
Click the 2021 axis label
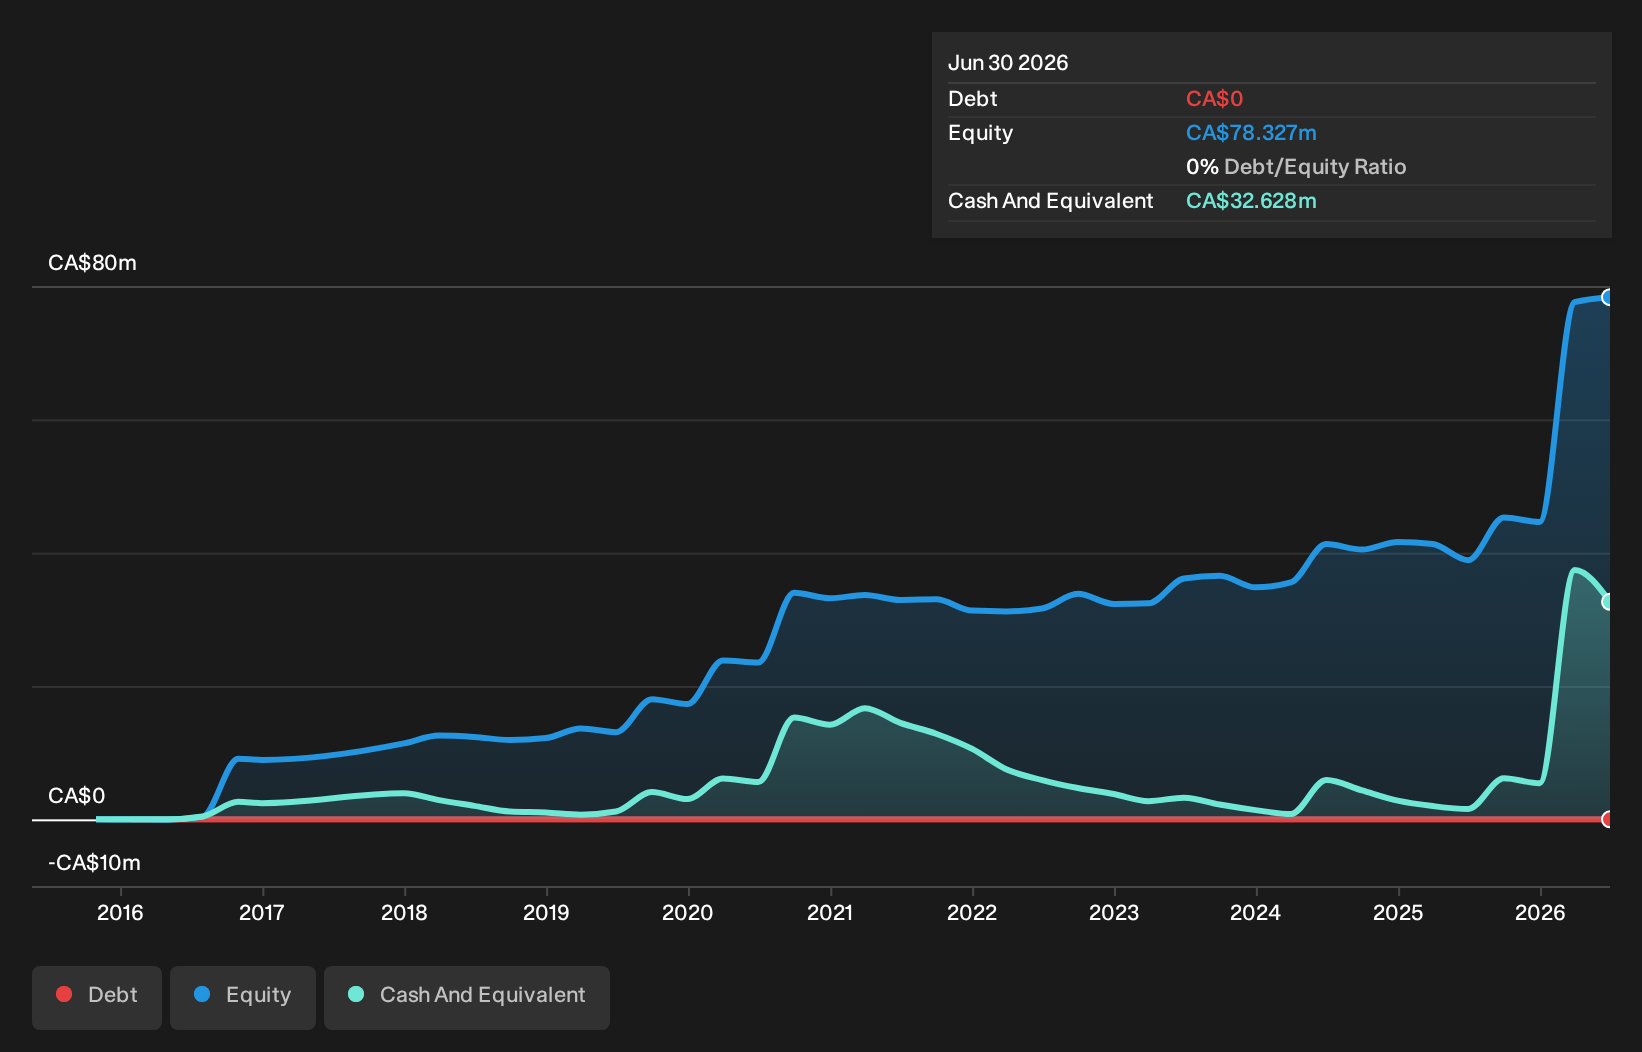830,912
